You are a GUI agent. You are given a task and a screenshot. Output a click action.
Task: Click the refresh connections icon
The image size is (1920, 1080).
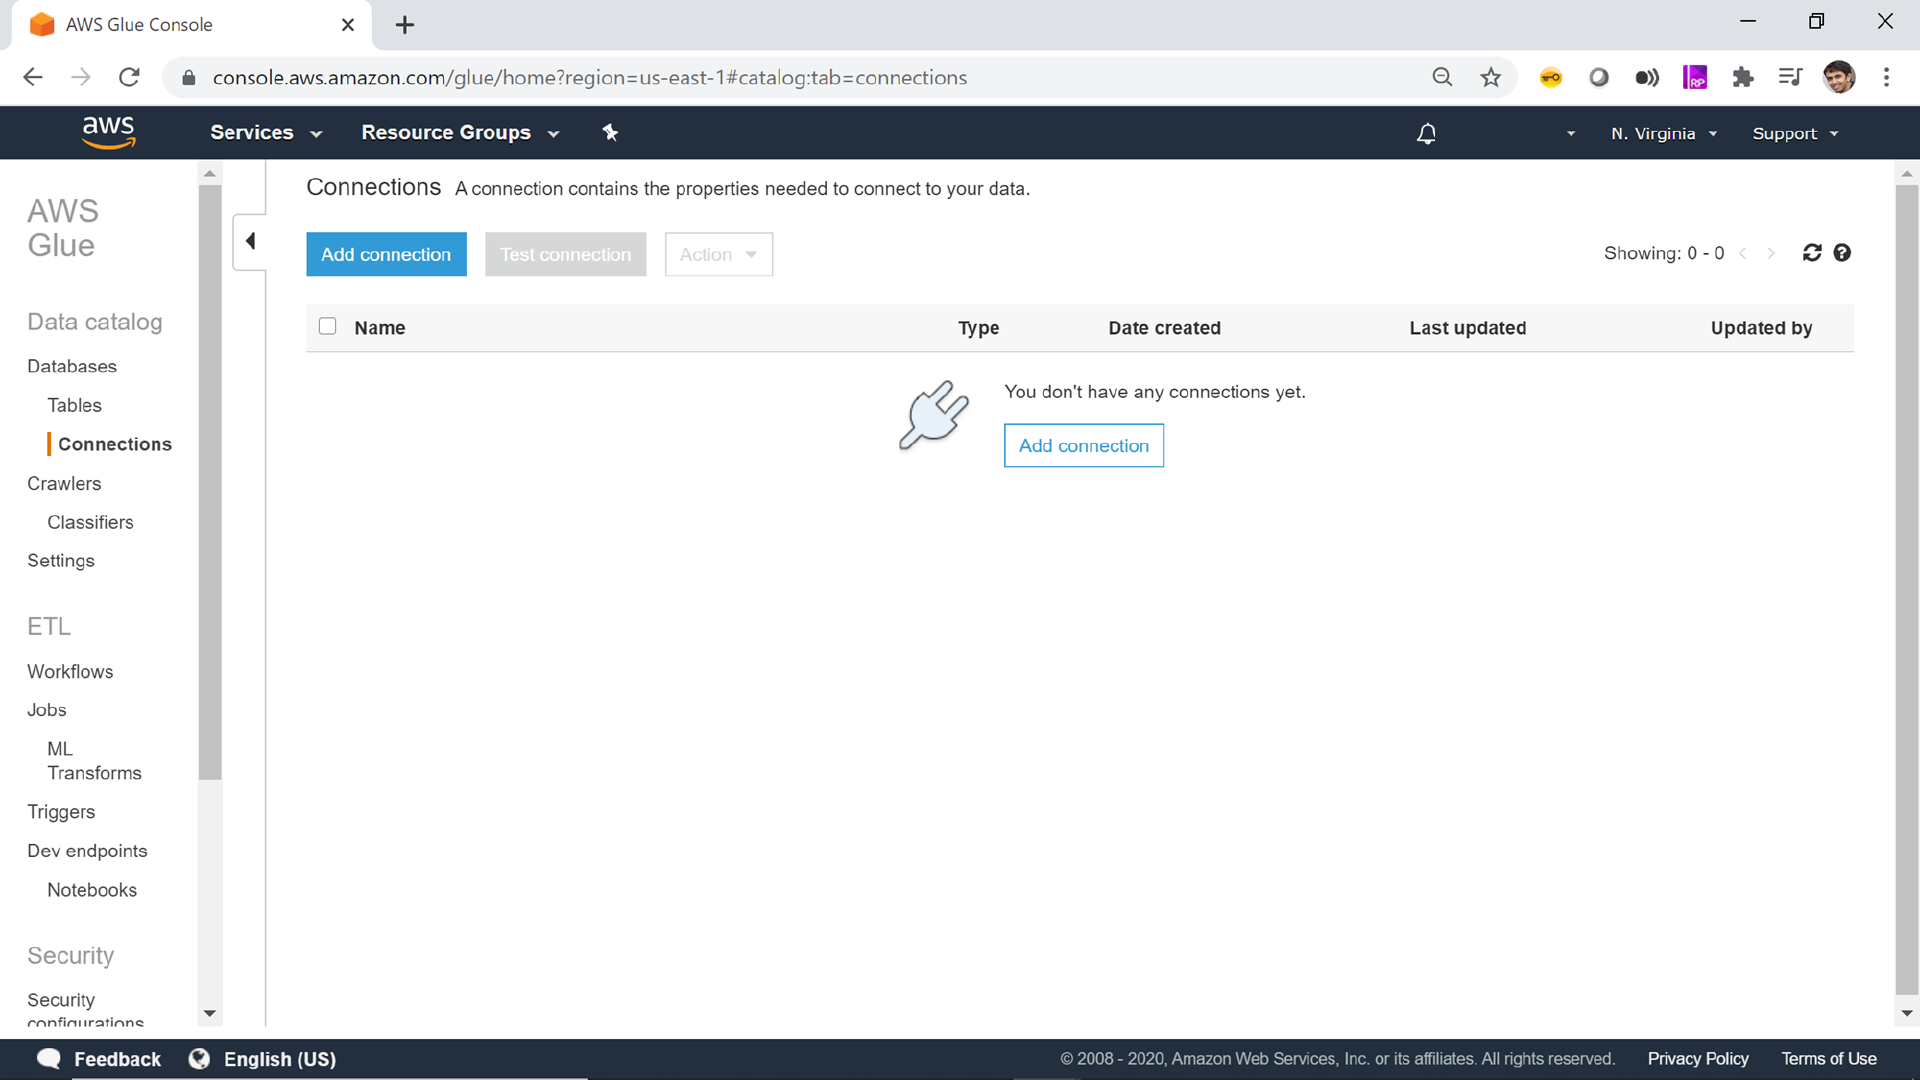pos(1811,253)
